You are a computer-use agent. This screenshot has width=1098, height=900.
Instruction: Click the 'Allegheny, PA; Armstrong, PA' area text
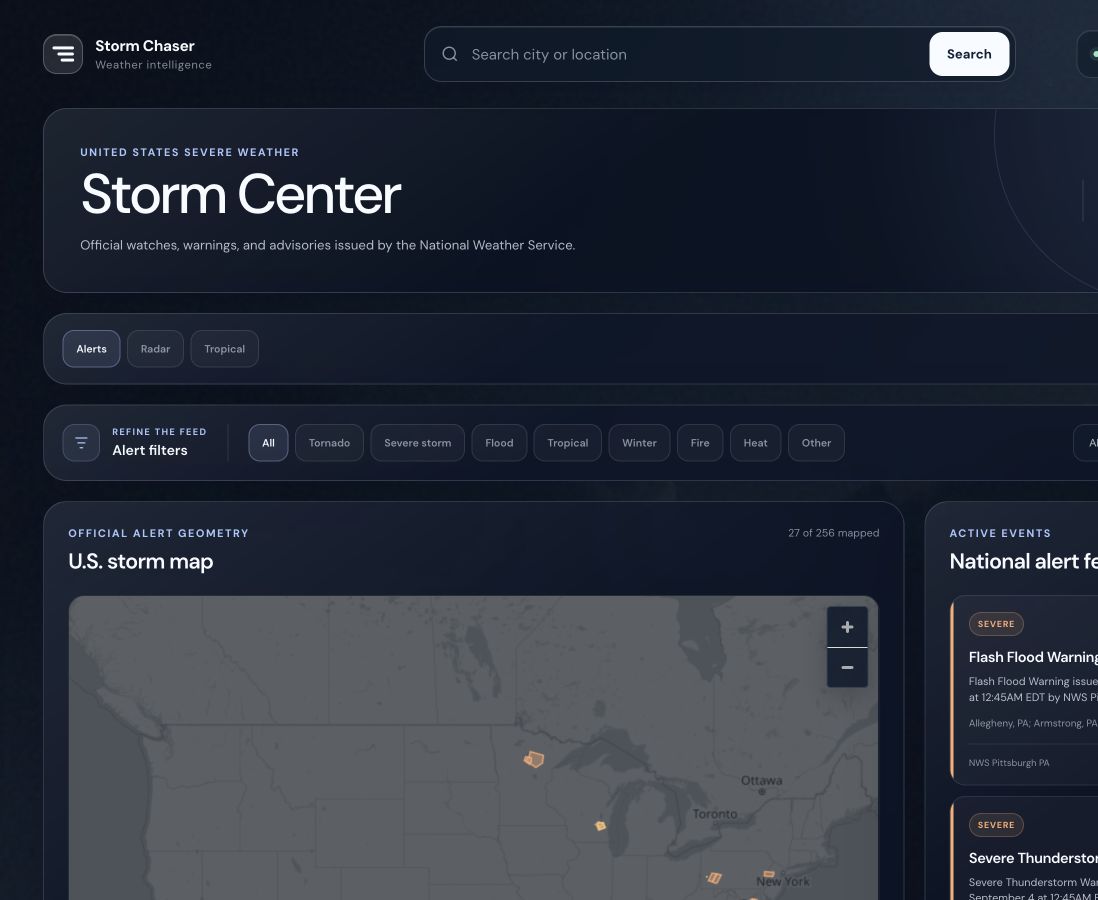[x=1033, y=723]
